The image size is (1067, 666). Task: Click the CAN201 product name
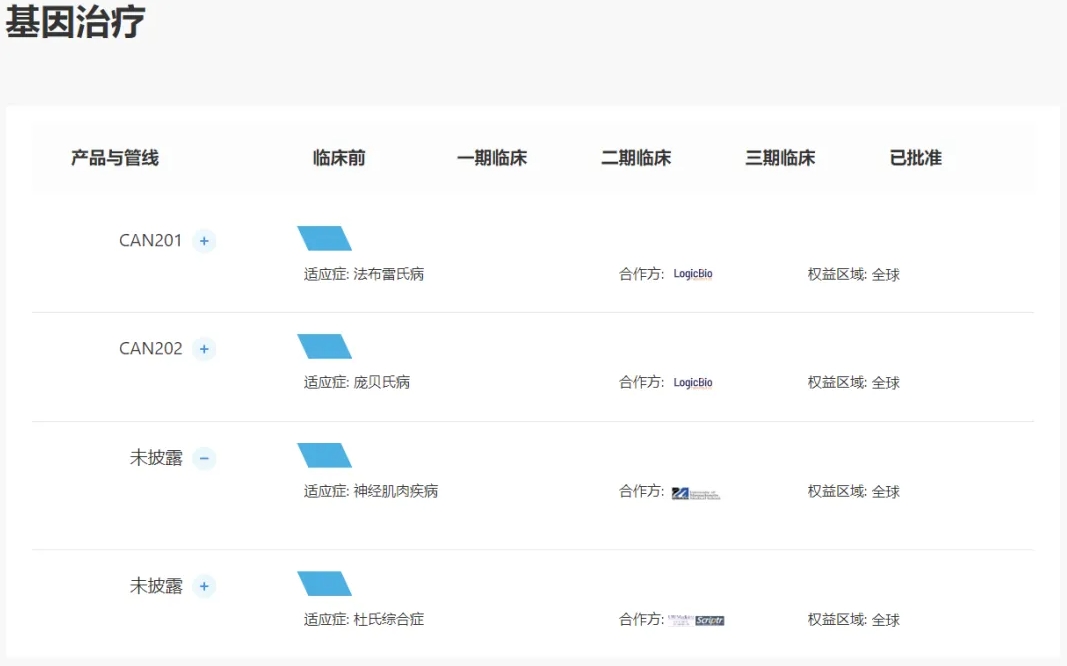click(x=150, y=241)
